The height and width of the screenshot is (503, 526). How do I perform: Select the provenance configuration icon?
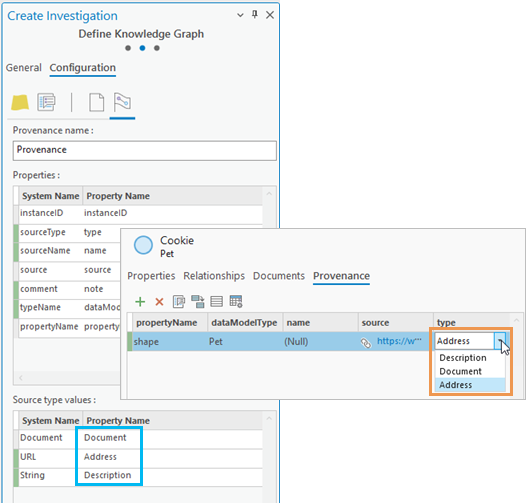[122, 102]
